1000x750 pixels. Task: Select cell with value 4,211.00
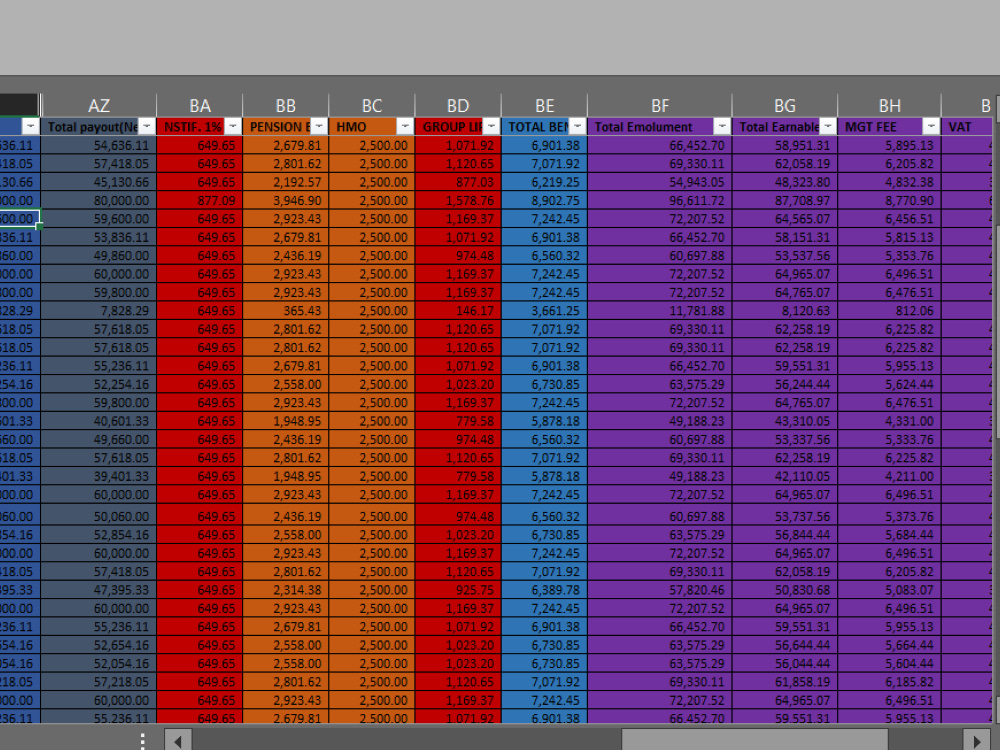[x=889, y=476]
